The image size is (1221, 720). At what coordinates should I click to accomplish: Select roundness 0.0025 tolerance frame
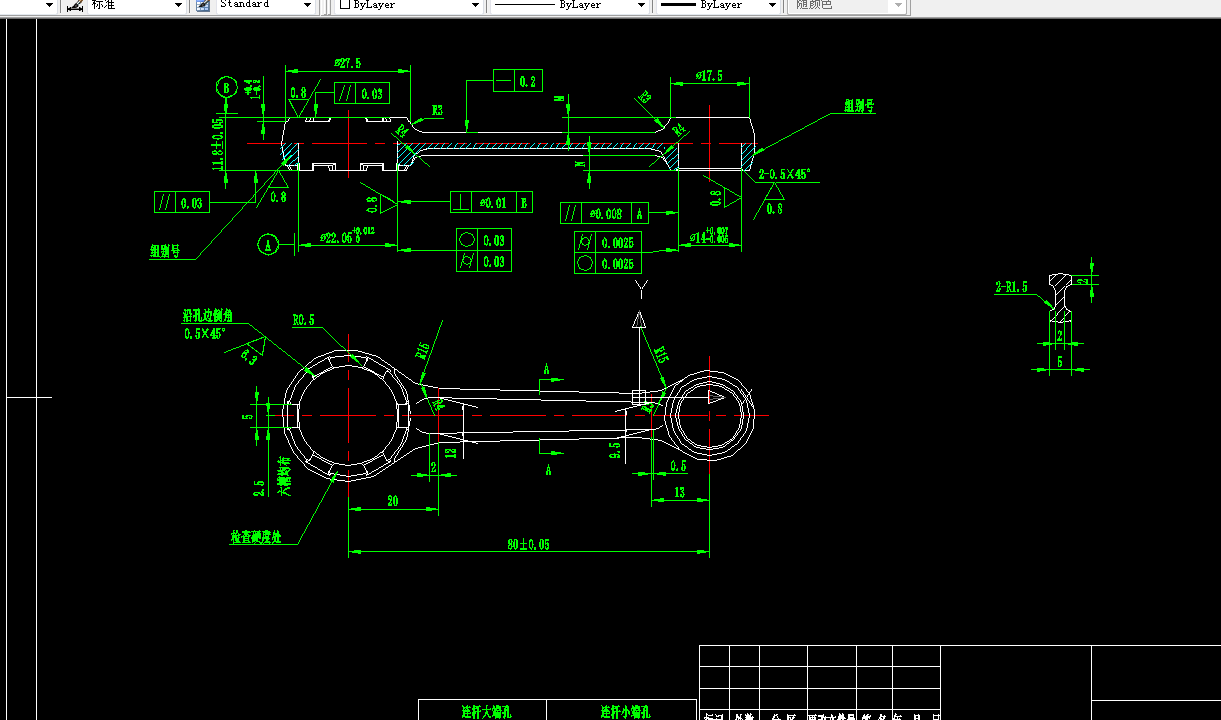(607, 264)
